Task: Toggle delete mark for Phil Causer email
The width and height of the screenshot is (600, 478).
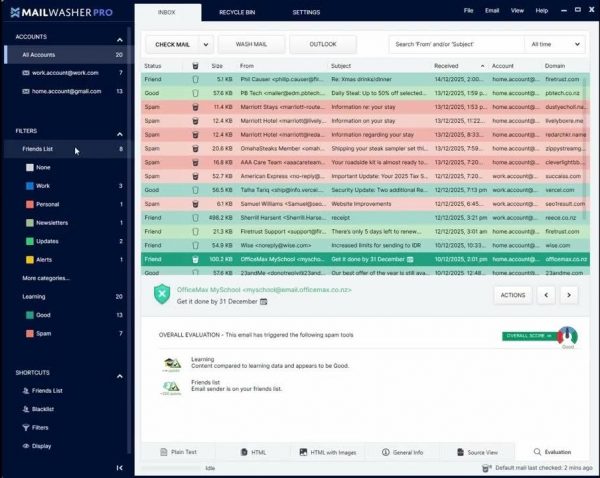Action: [195, 79]
